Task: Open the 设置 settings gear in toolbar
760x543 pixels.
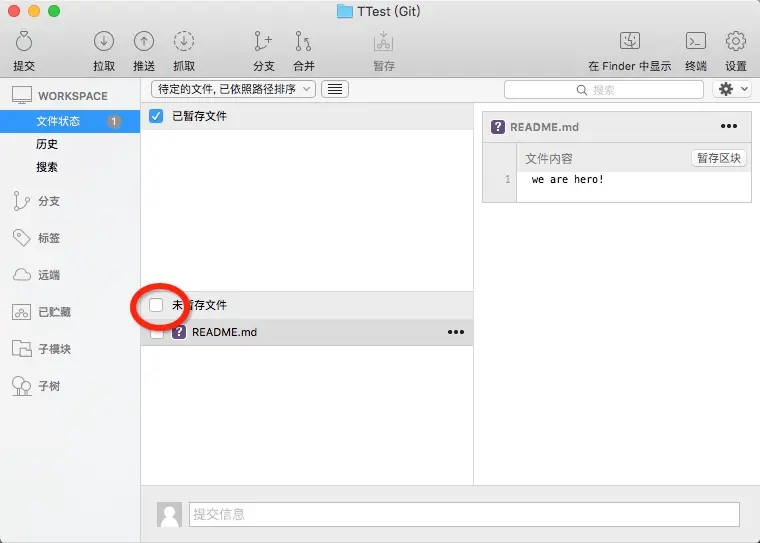Action: pyautogui.click(x=736, y=41)
